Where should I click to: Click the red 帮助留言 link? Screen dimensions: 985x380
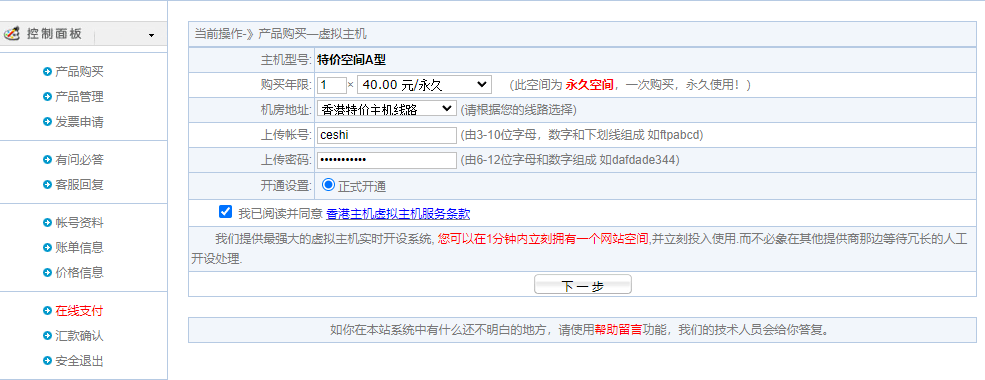[618, 330]
